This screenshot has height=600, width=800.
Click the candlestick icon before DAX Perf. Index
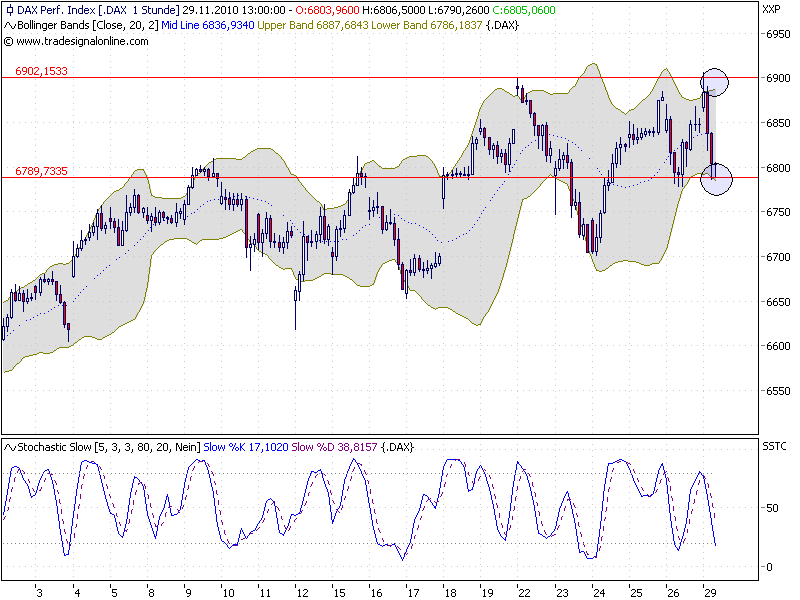coord(9,9)
